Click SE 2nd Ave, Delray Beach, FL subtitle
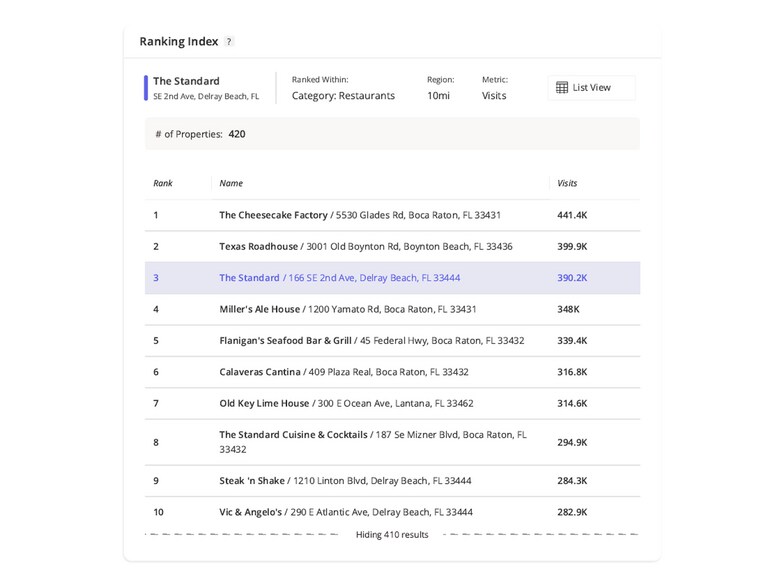784x588 pixels. (x=206, y=96)
